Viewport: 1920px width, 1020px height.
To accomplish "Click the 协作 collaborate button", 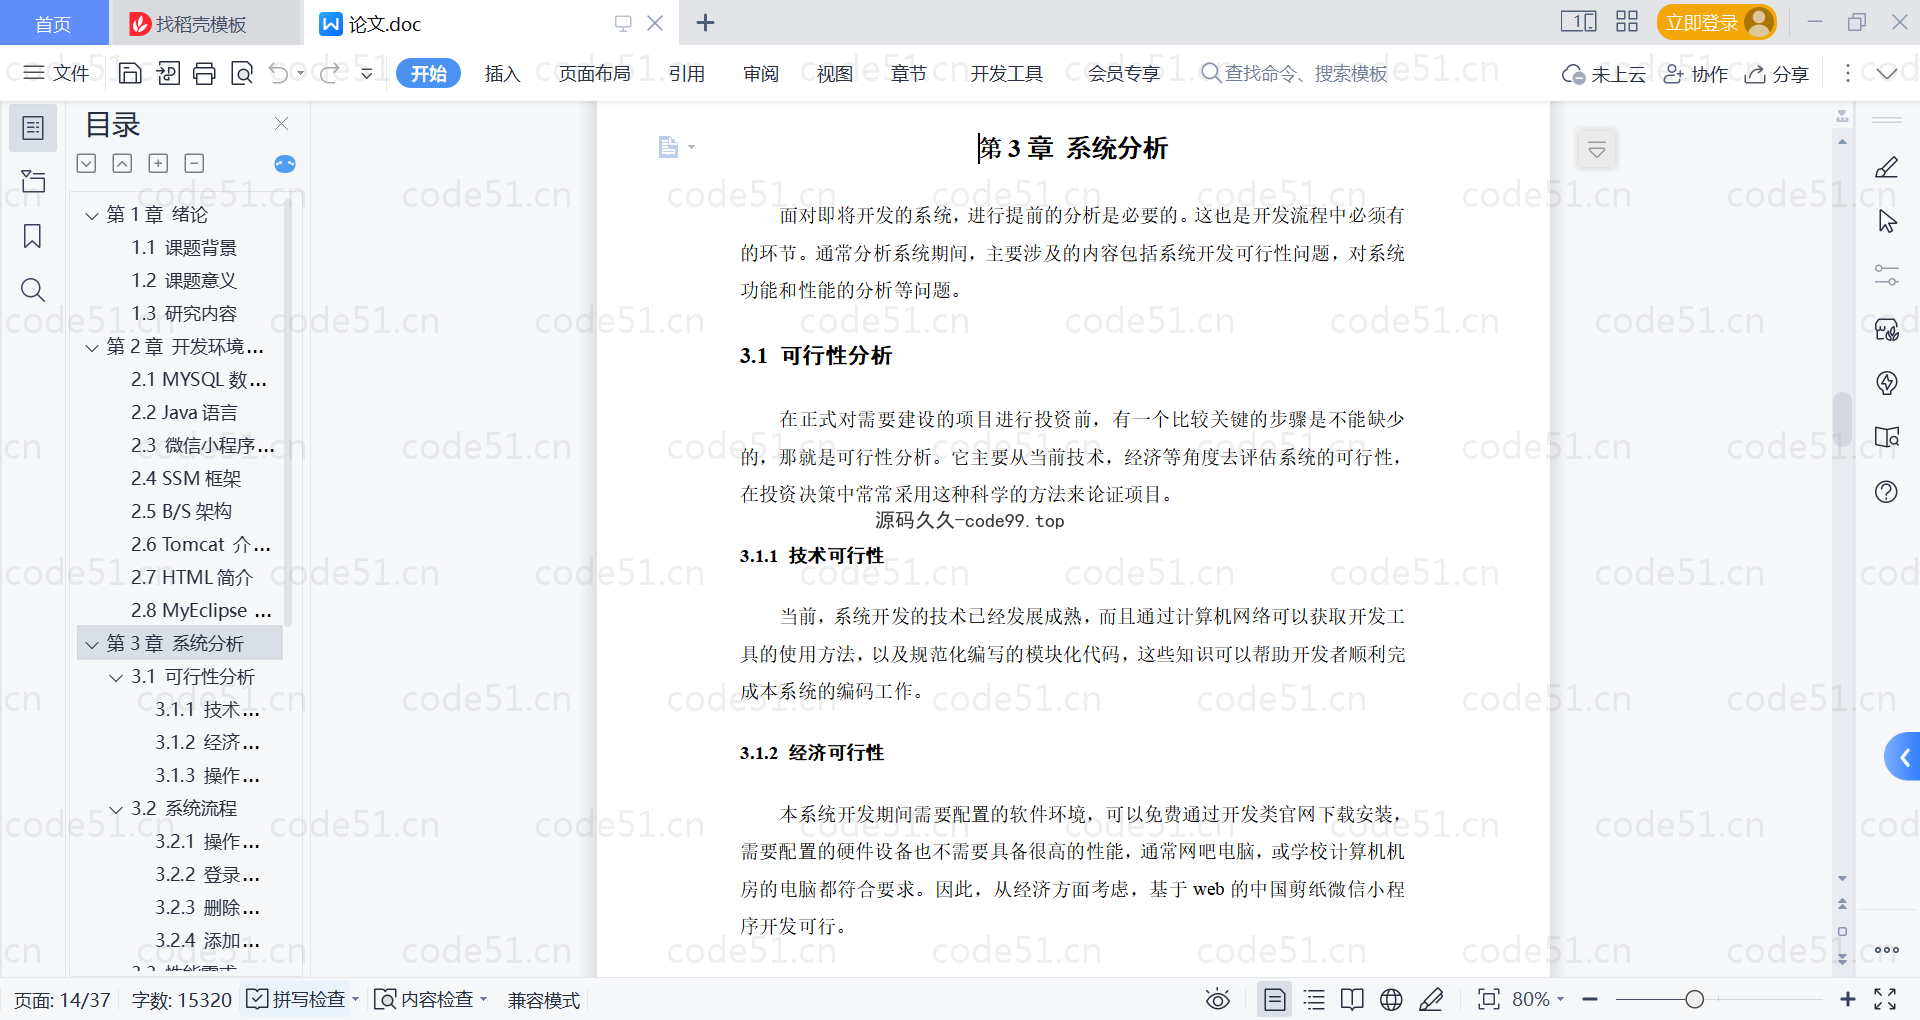I will pos(1696,73).
